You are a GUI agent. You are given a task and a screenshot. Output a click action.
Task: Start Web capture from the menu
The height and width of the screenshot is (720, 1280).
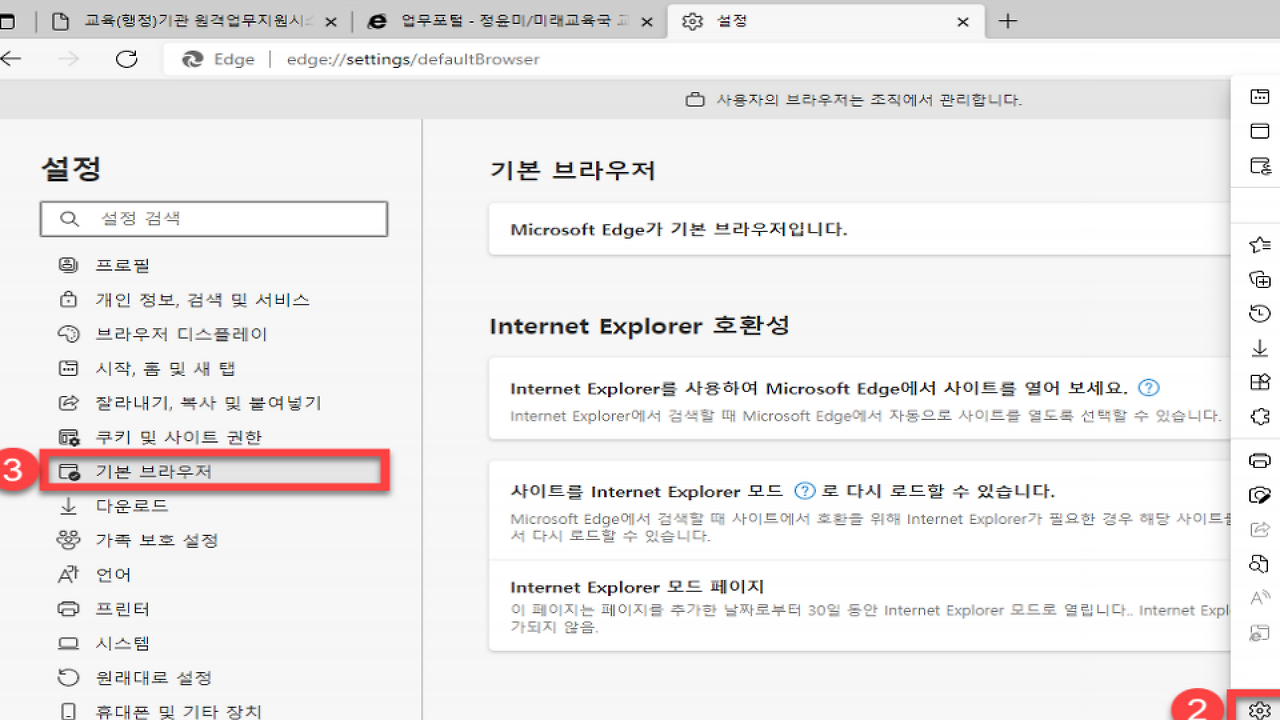[x=1260, y=495]
